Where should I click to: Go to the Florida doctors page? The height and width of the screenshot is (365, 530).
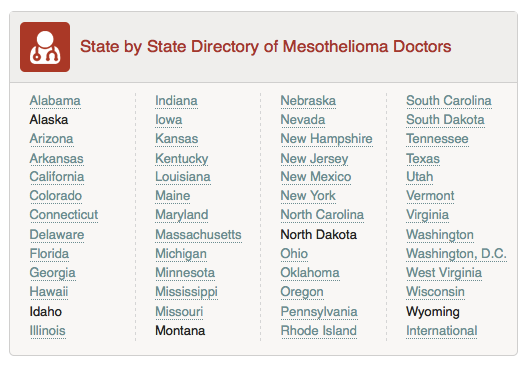pyautogui.click(x=49, y=254)
